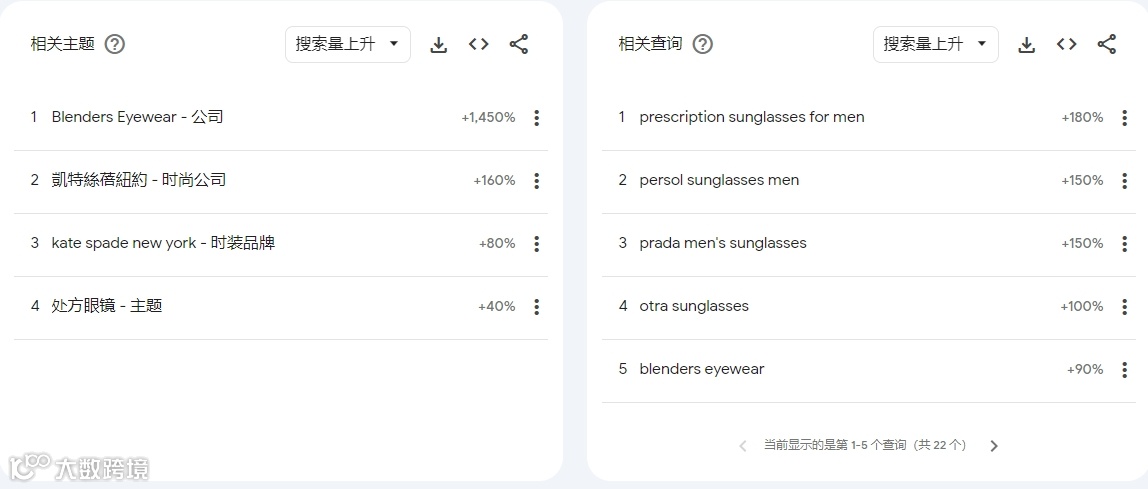Image resolution: width=1148 pixels, height=489 pixels.
Task: Go to next page of queries
Action: (994, 446)
